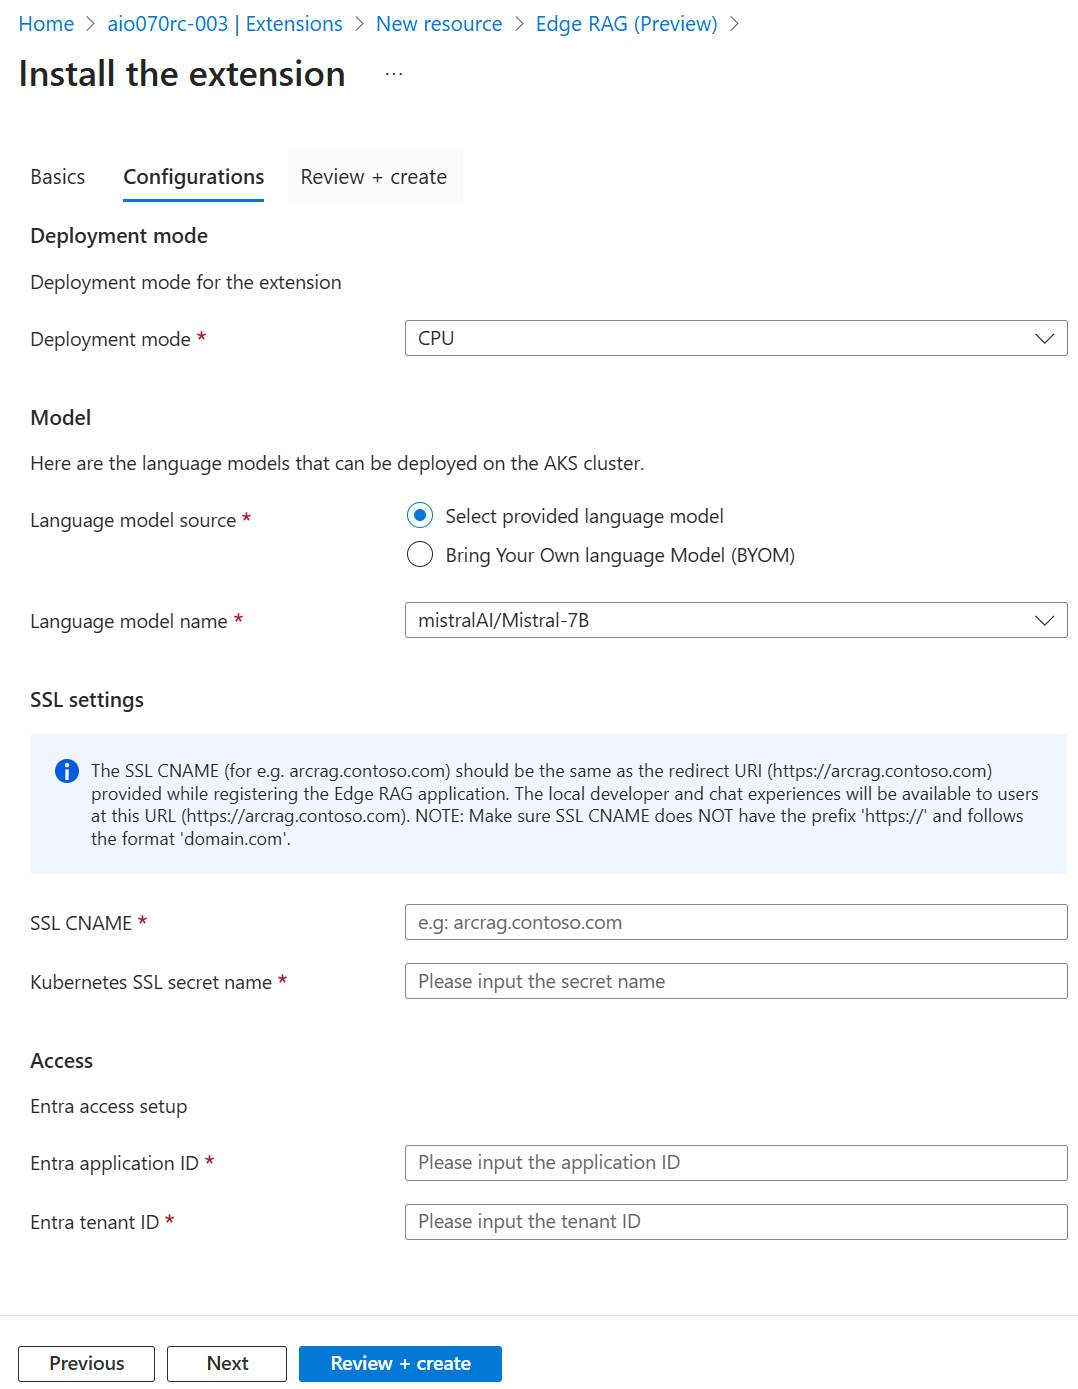Click the SSL CNAME input field
Image resolution: width=1078 pixels, height=1389 pixels.
coord(735,922)
